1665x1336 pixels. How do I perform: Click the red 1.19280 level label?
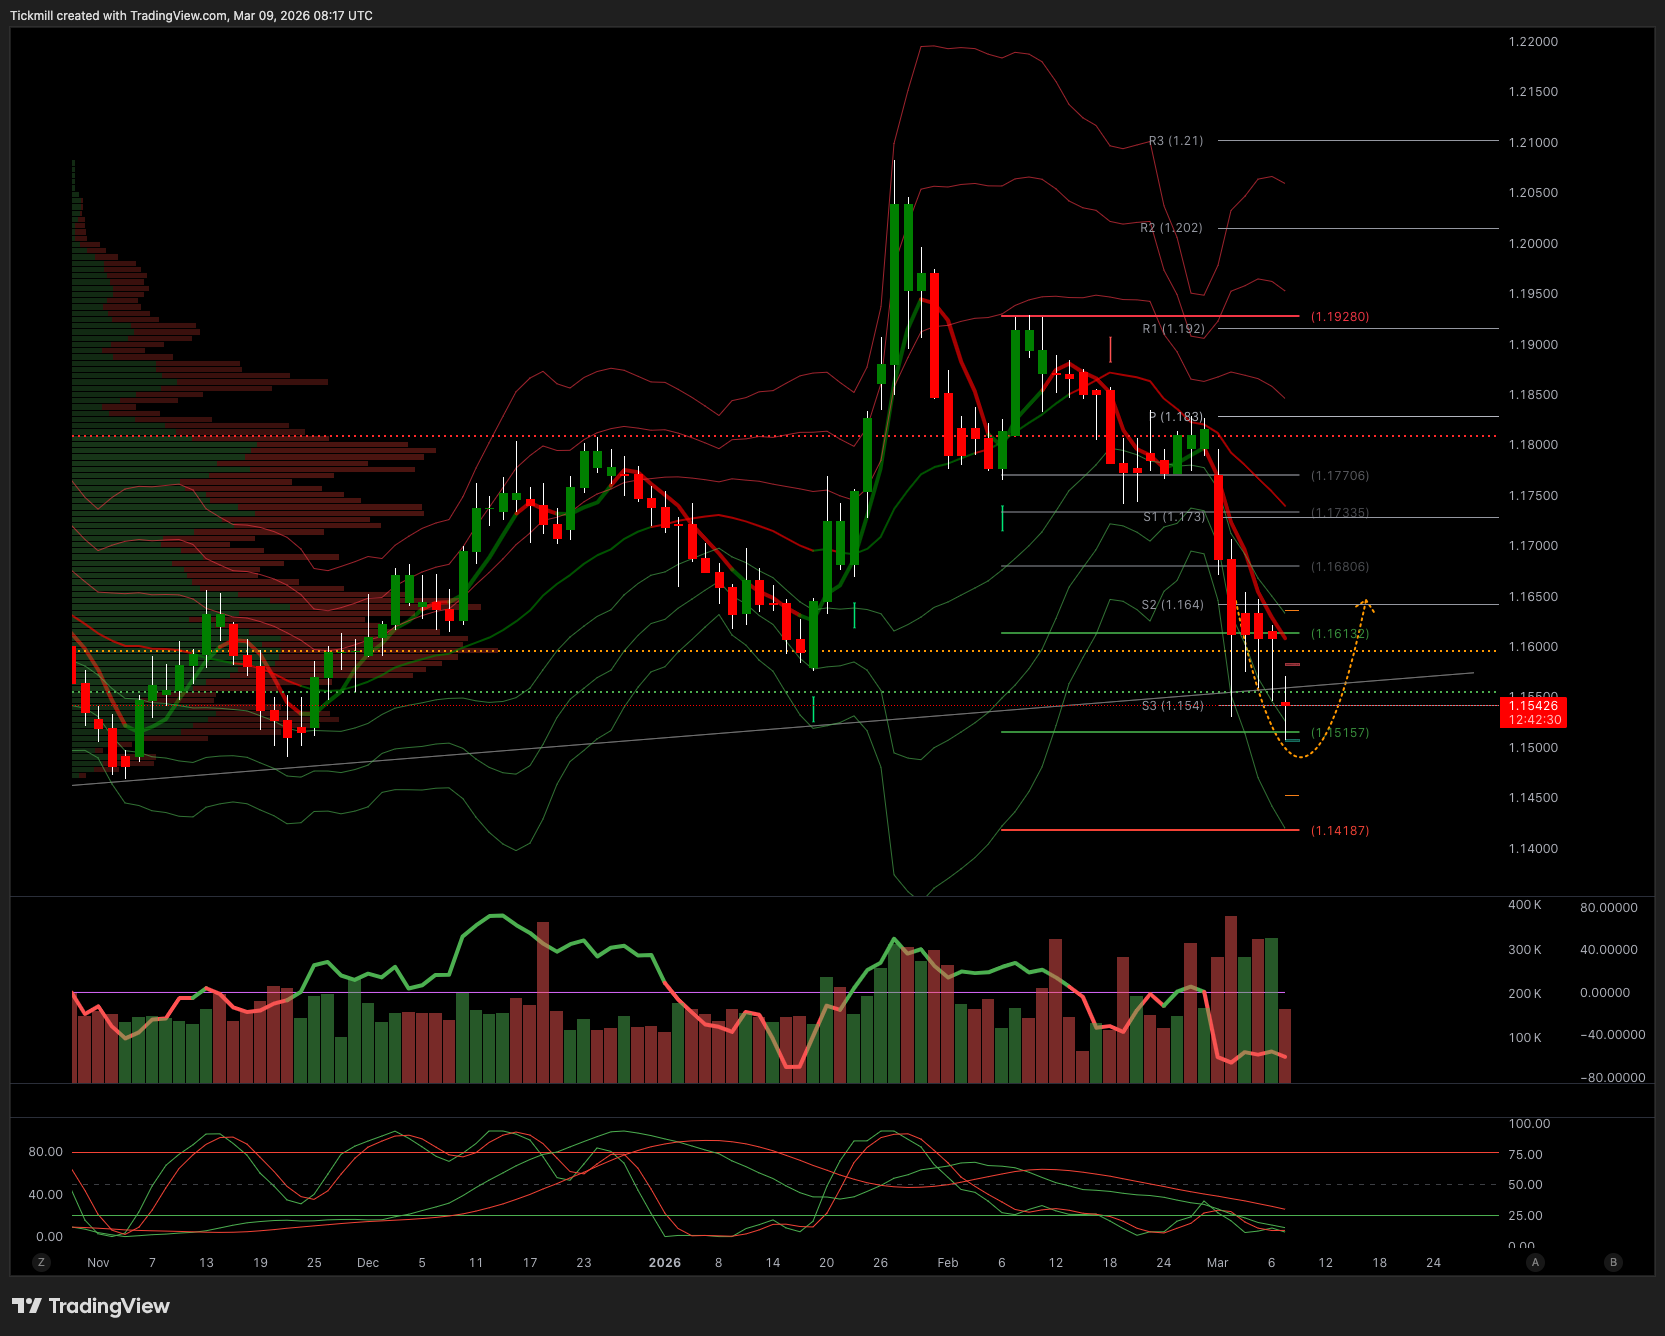(1340, 317)
